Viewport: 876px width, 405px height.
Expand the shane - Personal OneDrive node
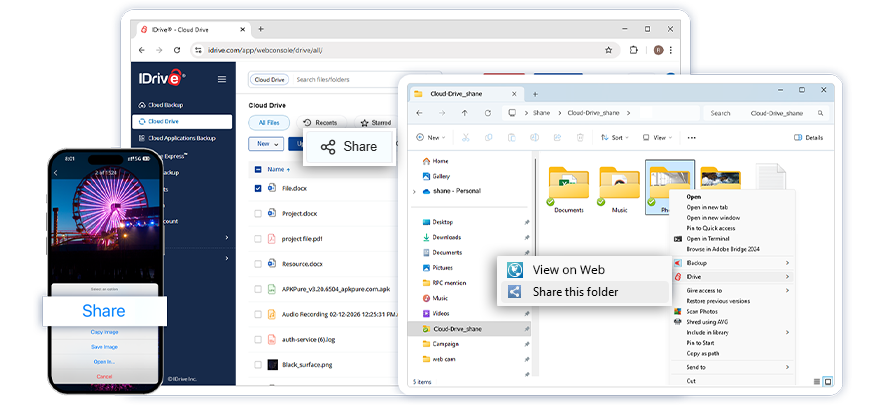[x=414, y=191]
